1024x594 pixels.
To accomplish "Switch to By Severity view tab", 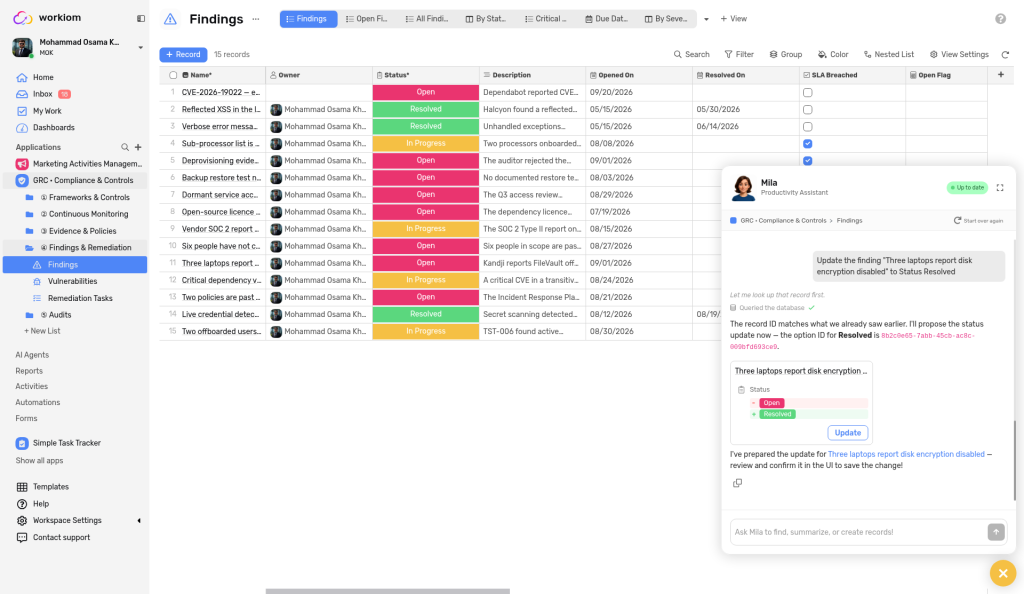I will tap(666, 19).
